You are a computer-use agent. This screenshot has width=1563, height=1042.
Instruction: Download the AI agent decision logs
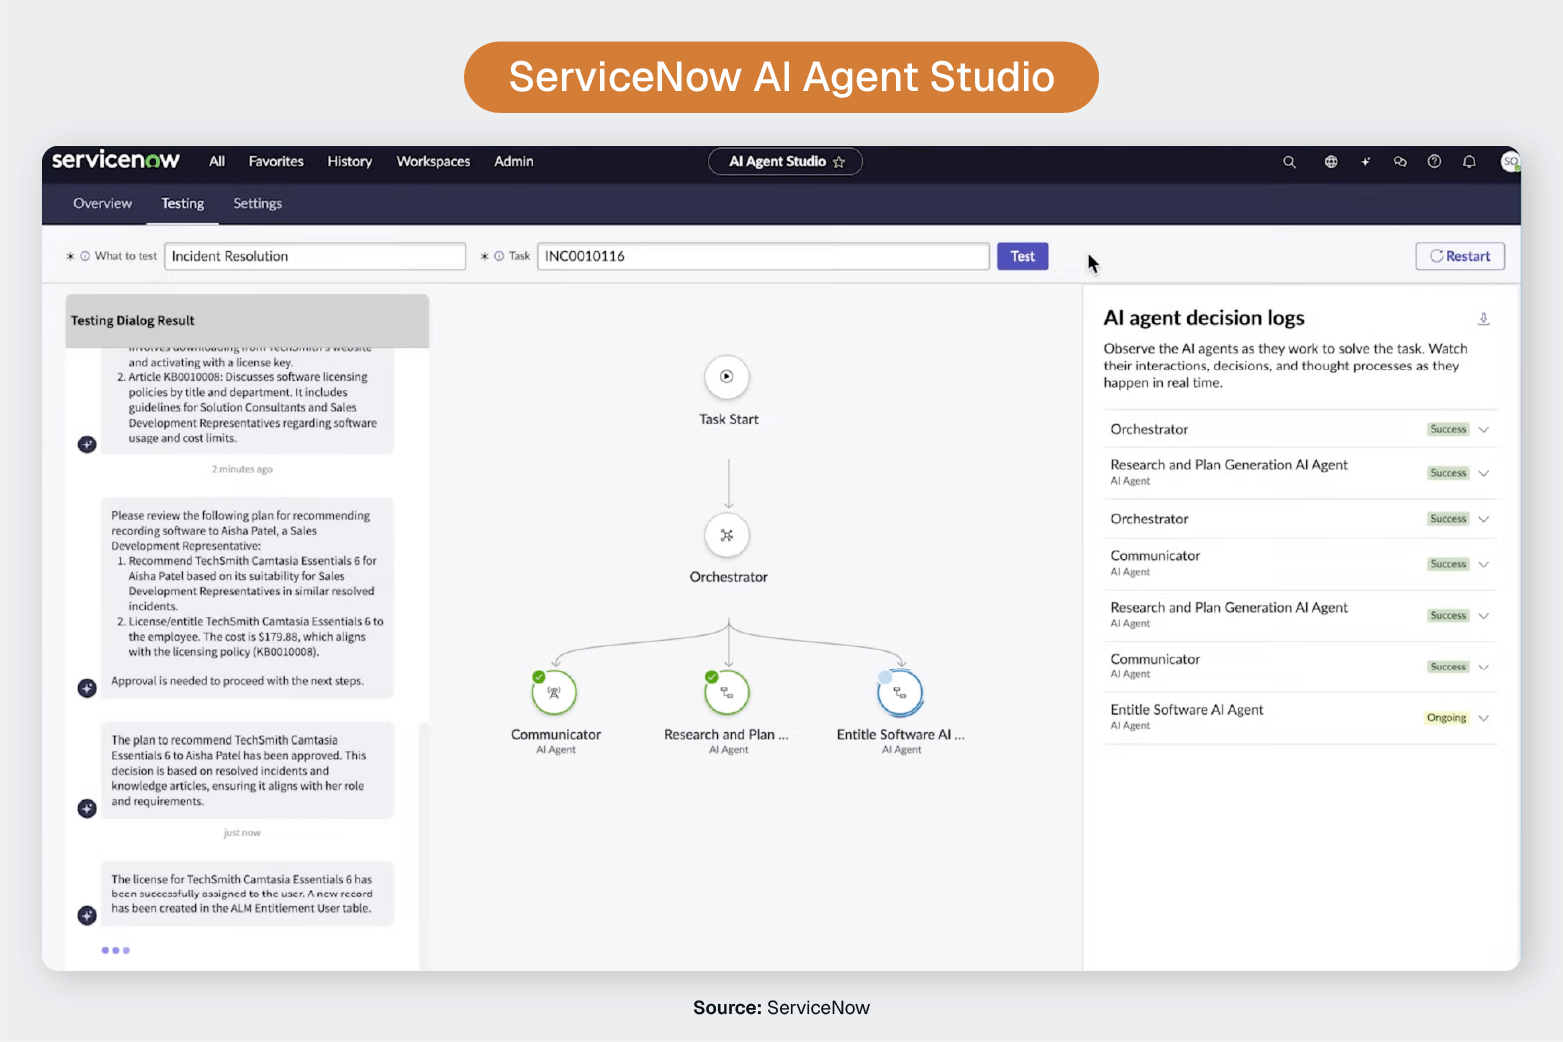(x=1484, y=318)
